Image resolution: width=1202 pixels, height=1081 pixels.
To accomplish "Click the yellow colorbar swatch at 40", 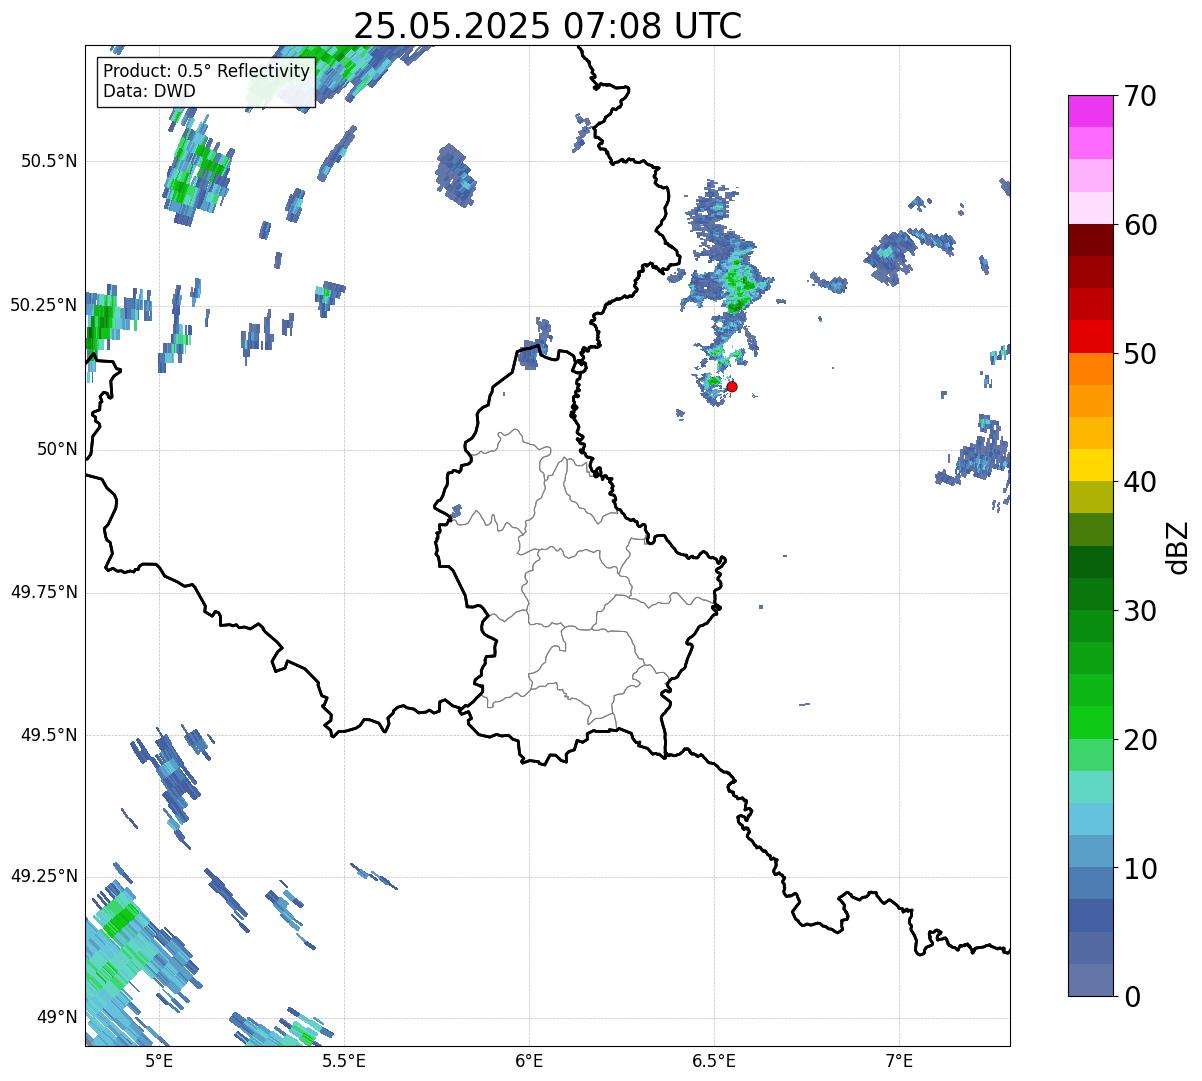I will click(x=1090, y=466).
